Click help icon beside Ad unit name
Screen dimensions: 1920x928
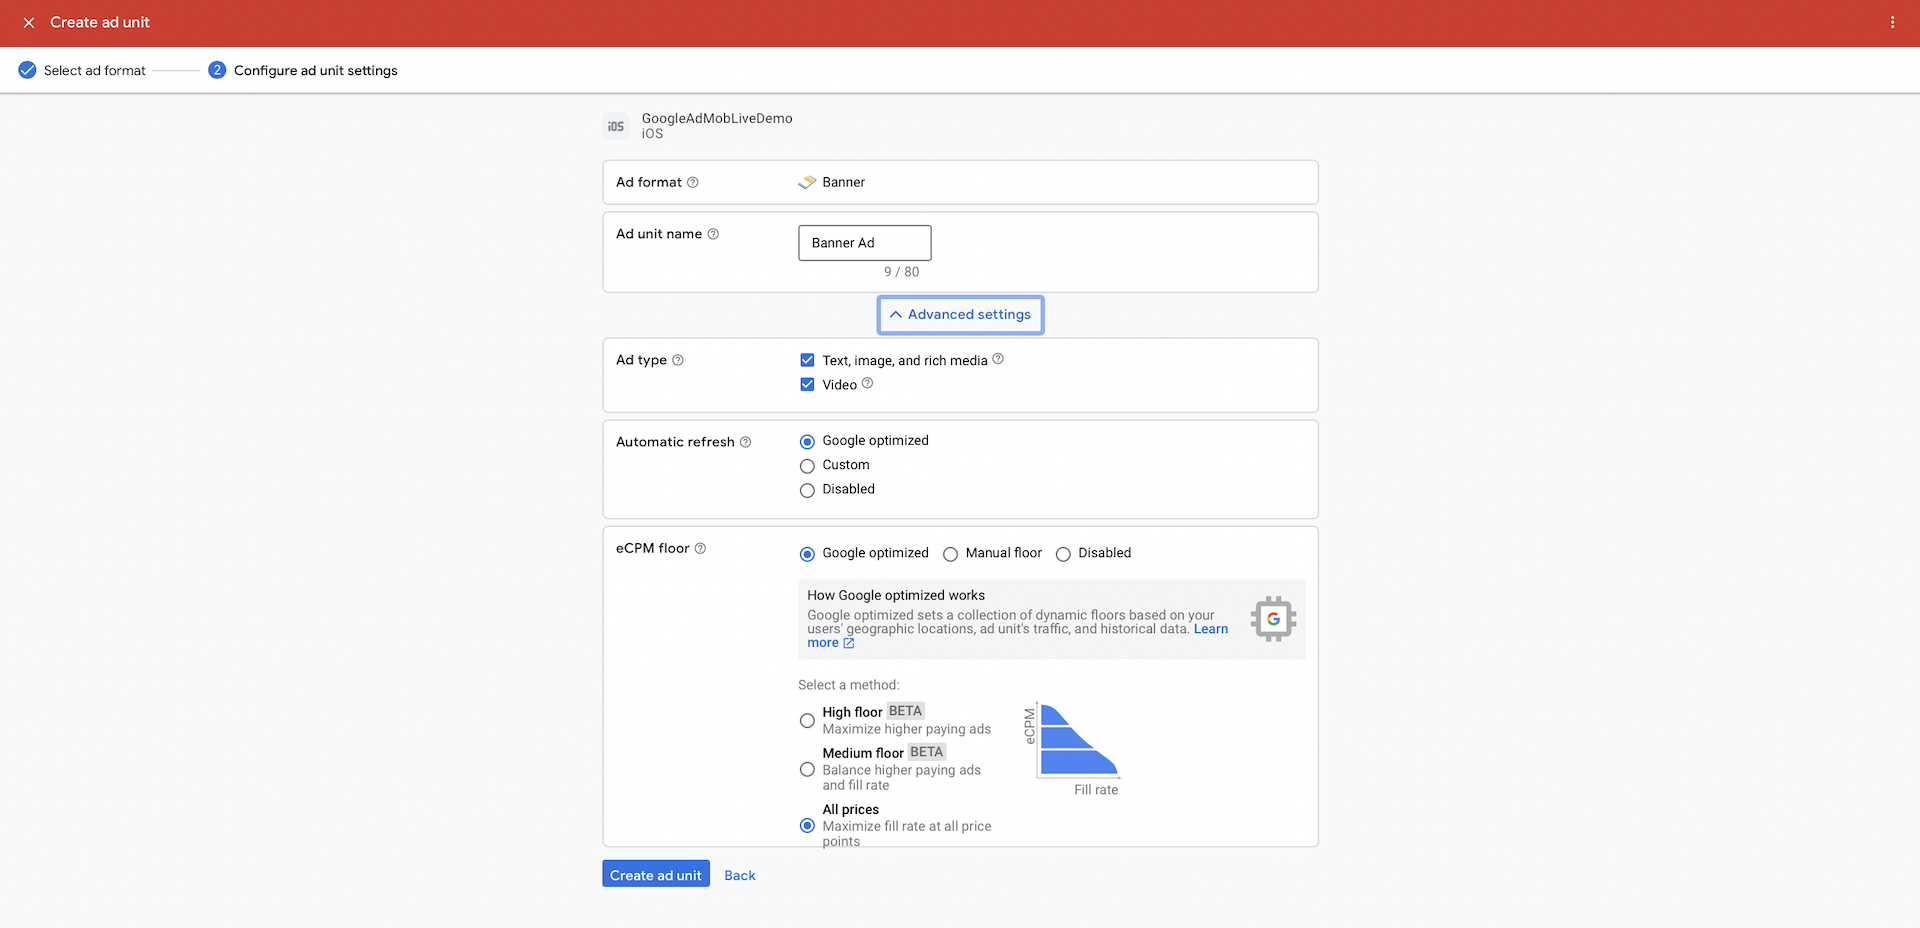[713, 234]
